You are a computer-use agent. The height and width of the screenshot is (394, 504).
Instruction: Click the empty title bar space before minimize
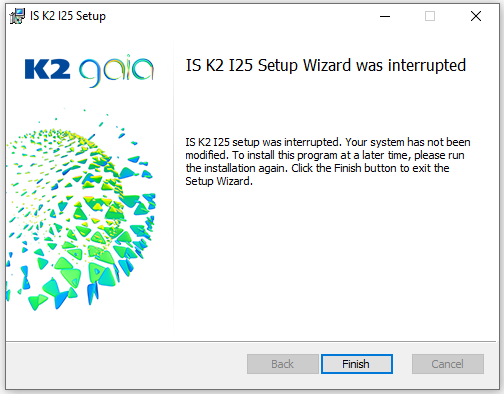point(240,16)
